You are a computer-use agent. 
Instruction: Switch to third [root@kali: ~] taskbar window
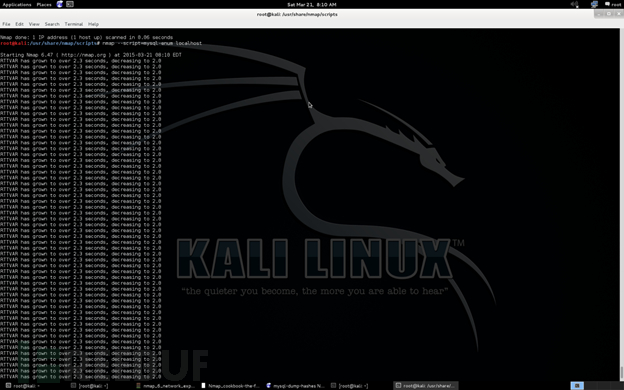pos(360,386)
